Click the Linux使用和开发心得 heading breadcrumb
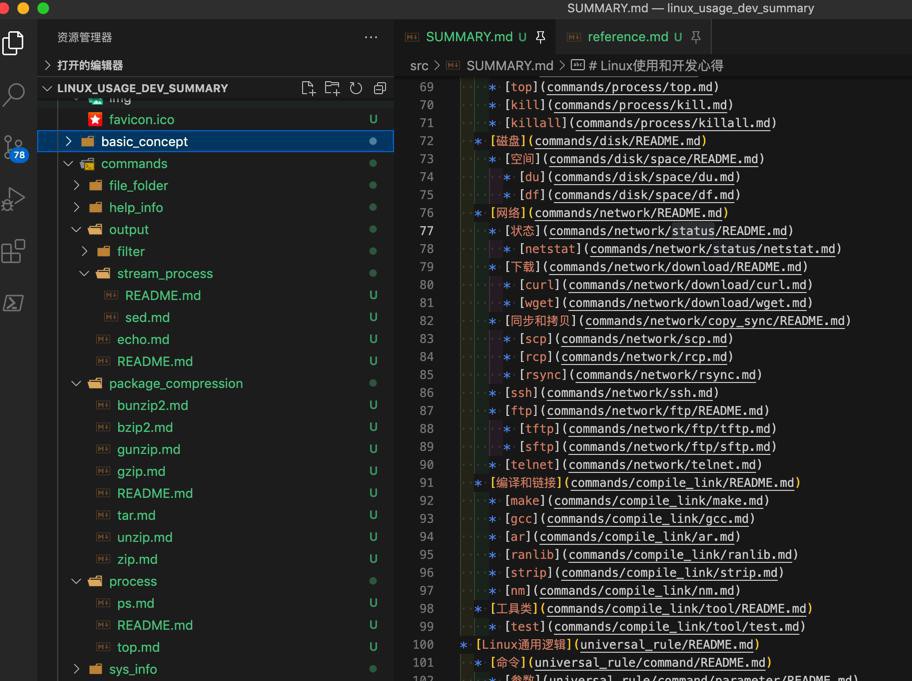Image resolution: width=912 pixels, height=681 pixels. click(x=656, y=66)
